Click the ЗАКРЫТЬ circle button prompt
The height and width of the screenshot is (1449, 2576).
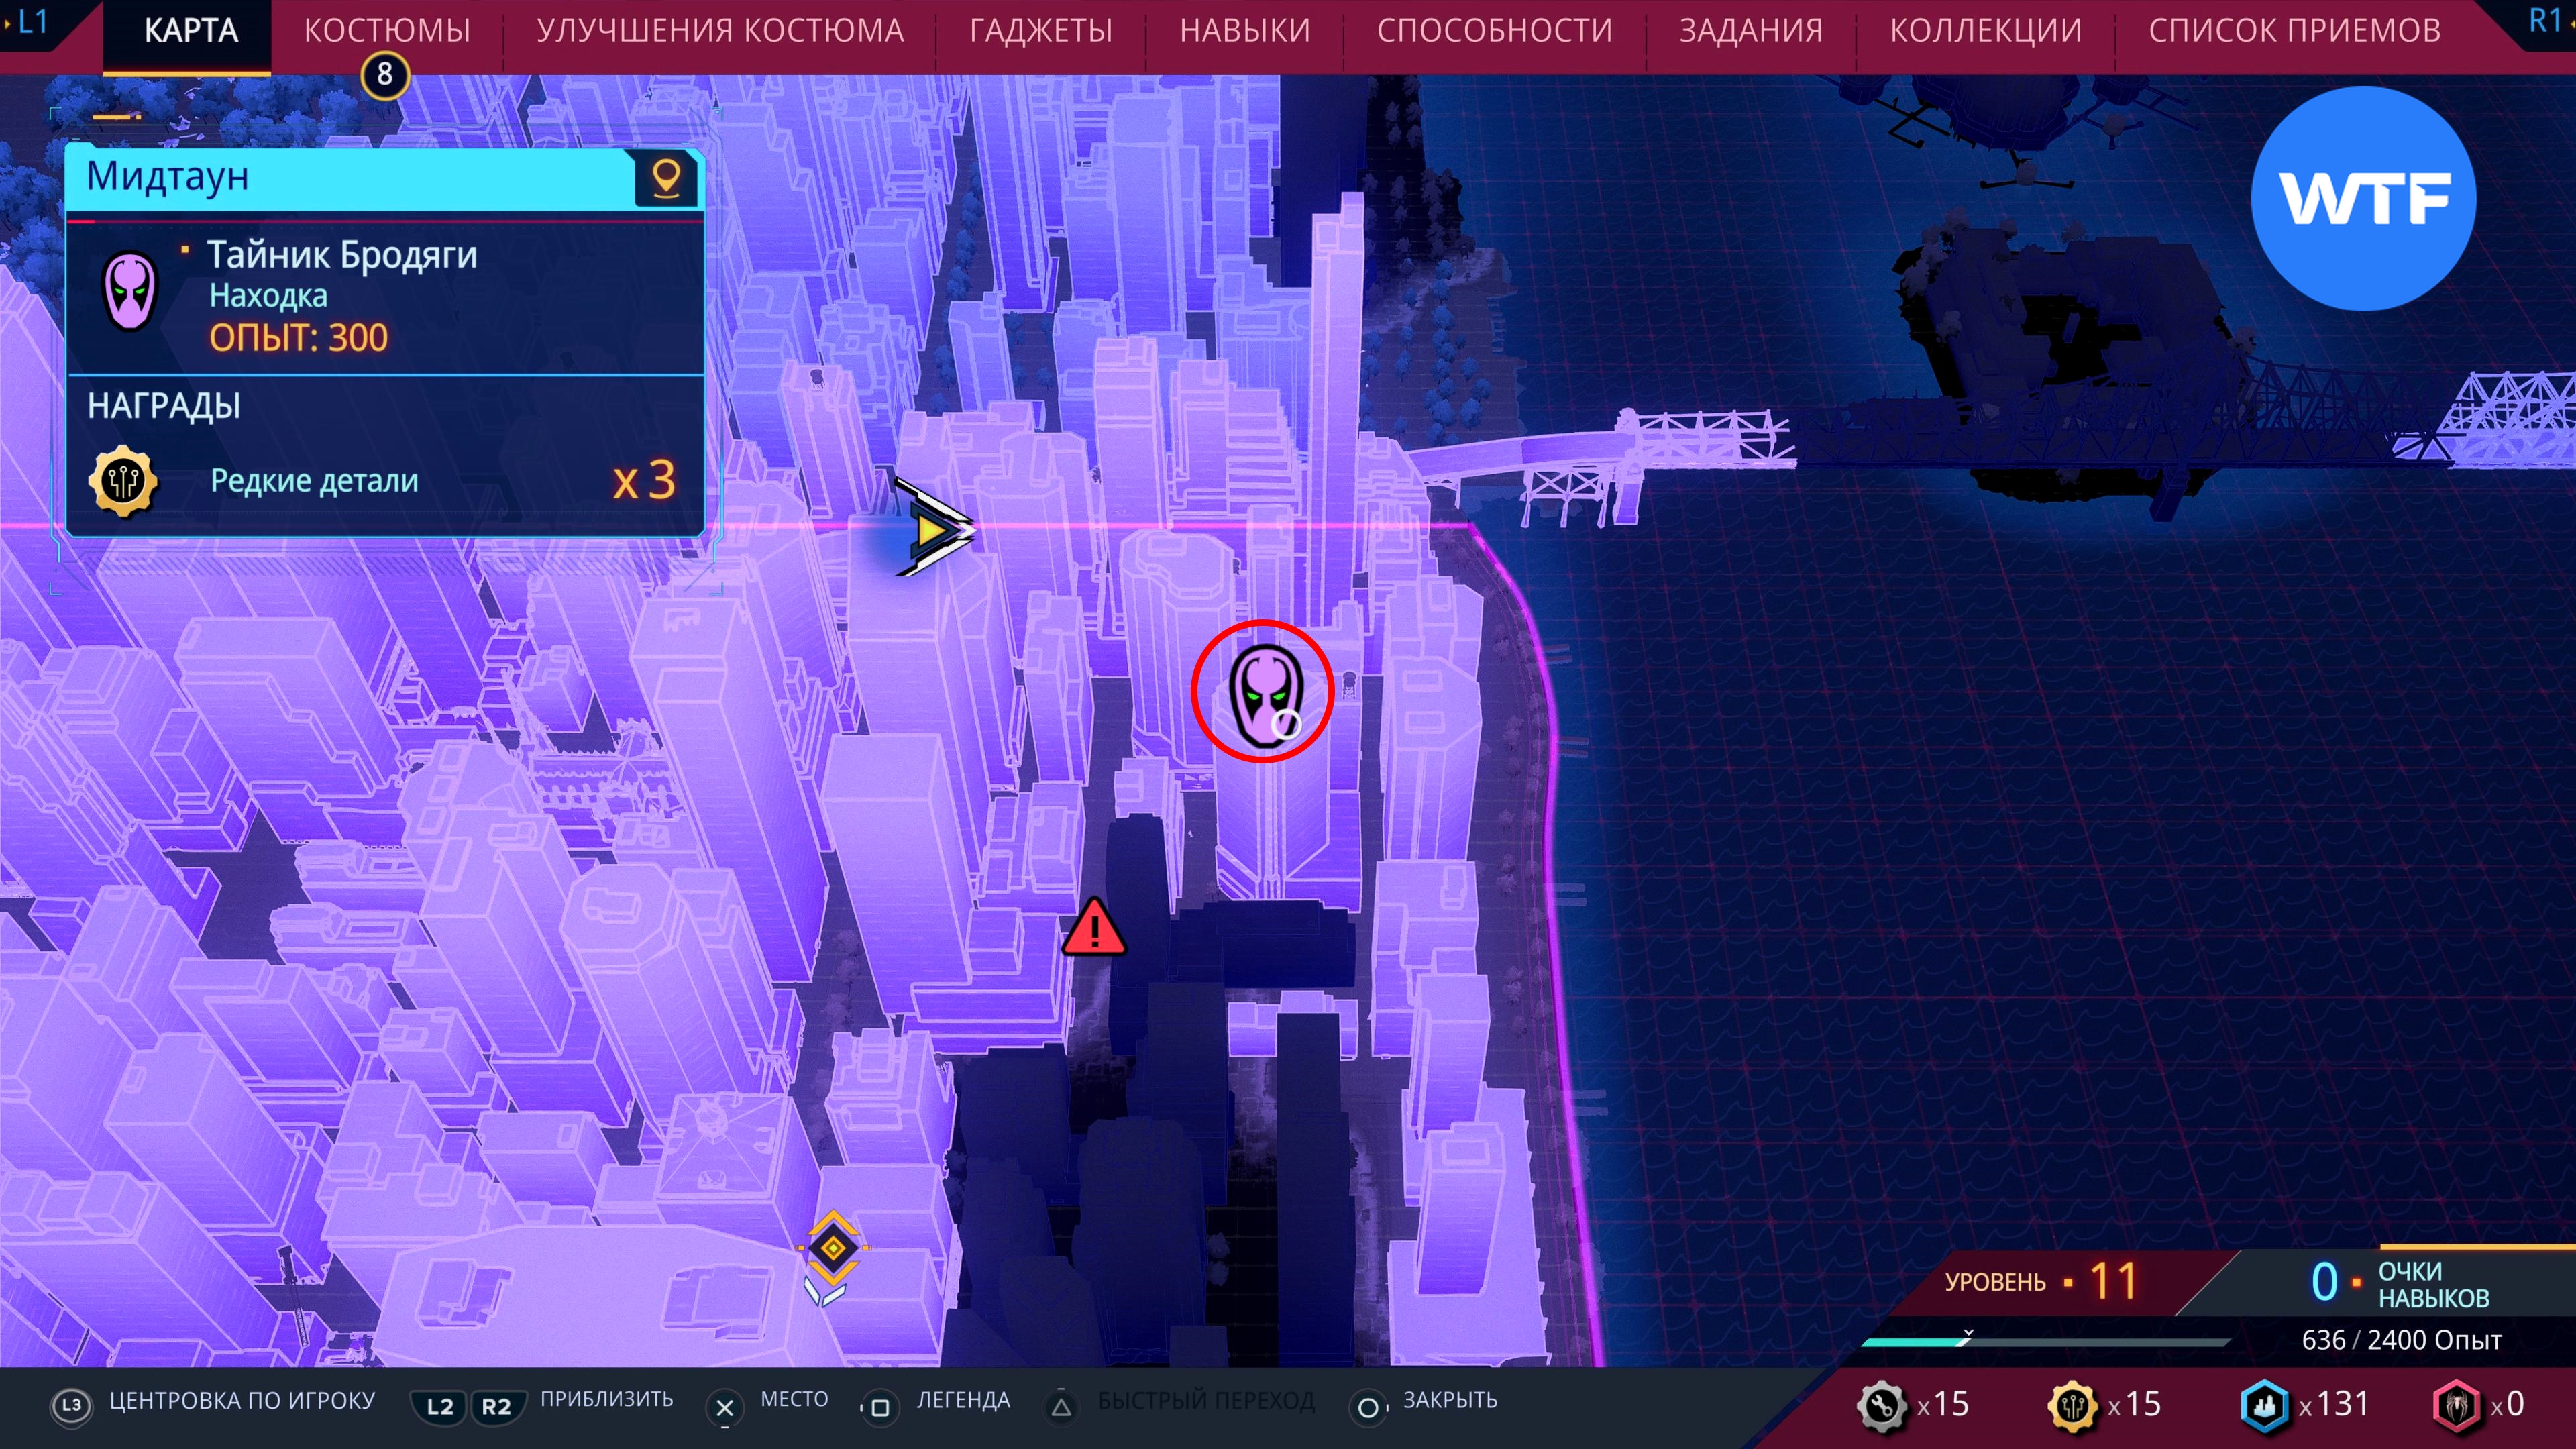(1367, 1407)
